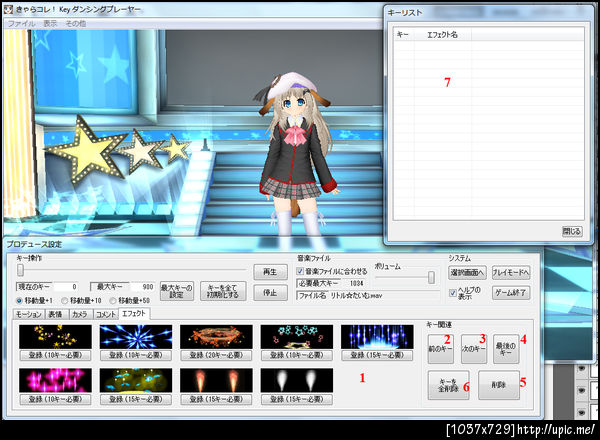This screenshot has width=600, height=440.
Task: Switch to プレイモードへ play mode
Action: (511, 272)
